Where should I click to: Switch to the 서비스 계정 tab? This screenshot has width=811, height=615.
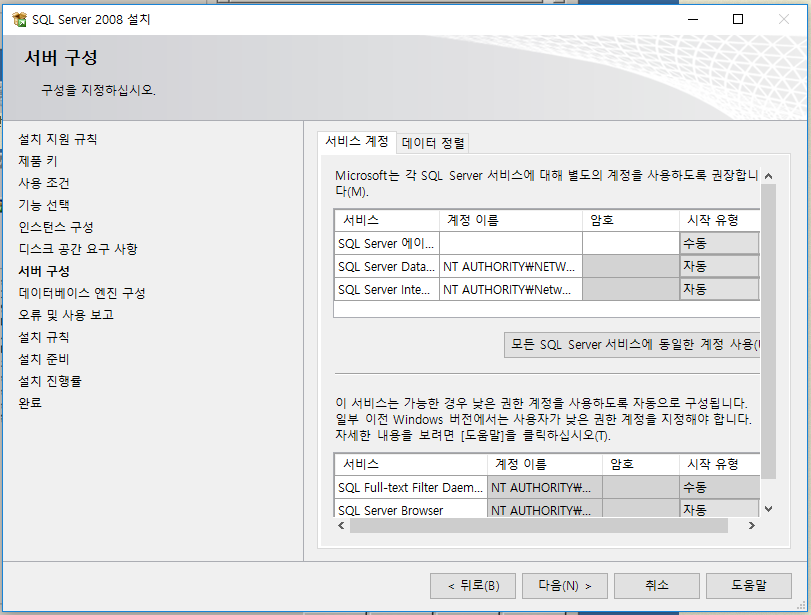coord(356,141)
